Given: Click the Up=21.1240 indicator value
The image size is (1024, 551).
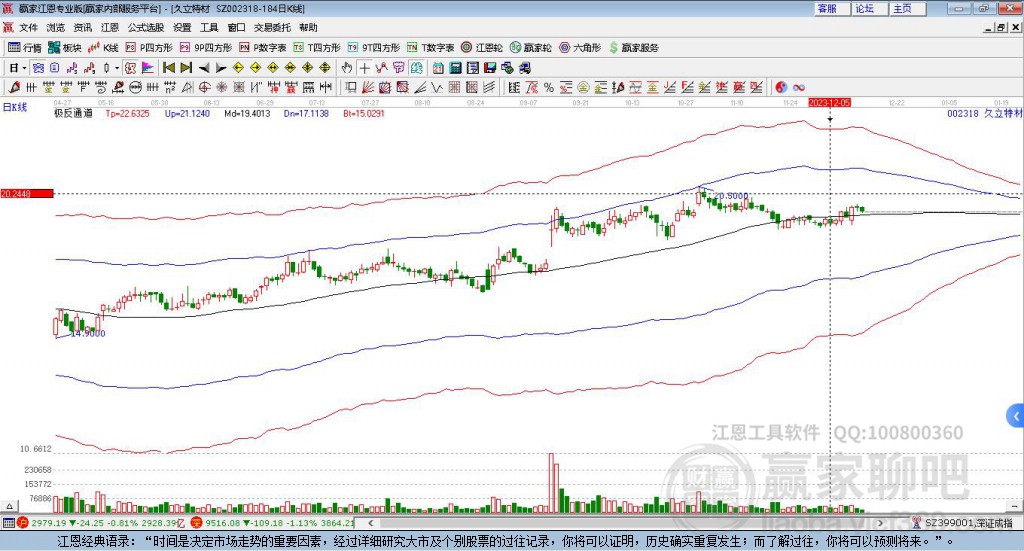Looking at the screenshot, I should click(x=187, y=113).
